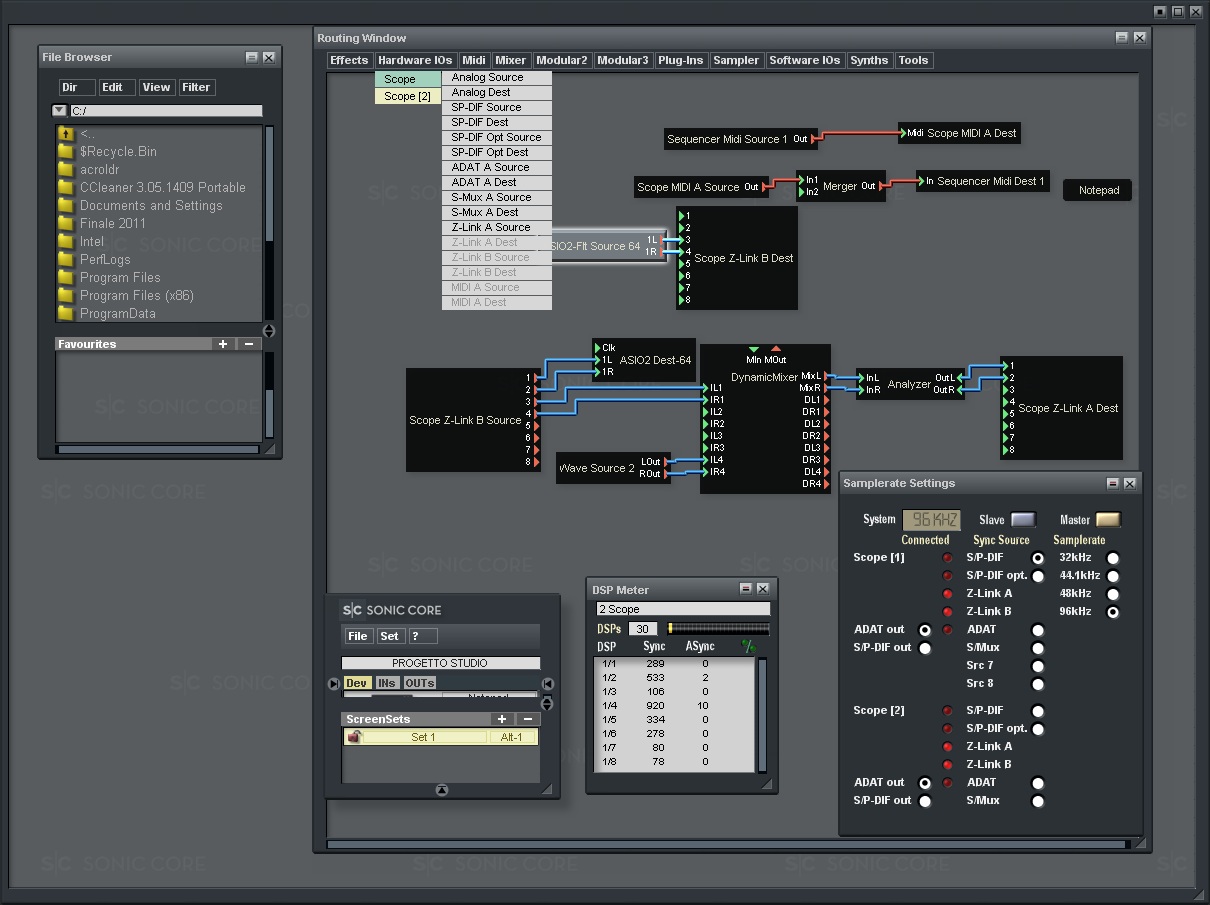The width and height of the screenshot is (1210, 905).
Task: Open the Filter menu in File Browser
Action: pyautogui.click(x=196, y=87)
